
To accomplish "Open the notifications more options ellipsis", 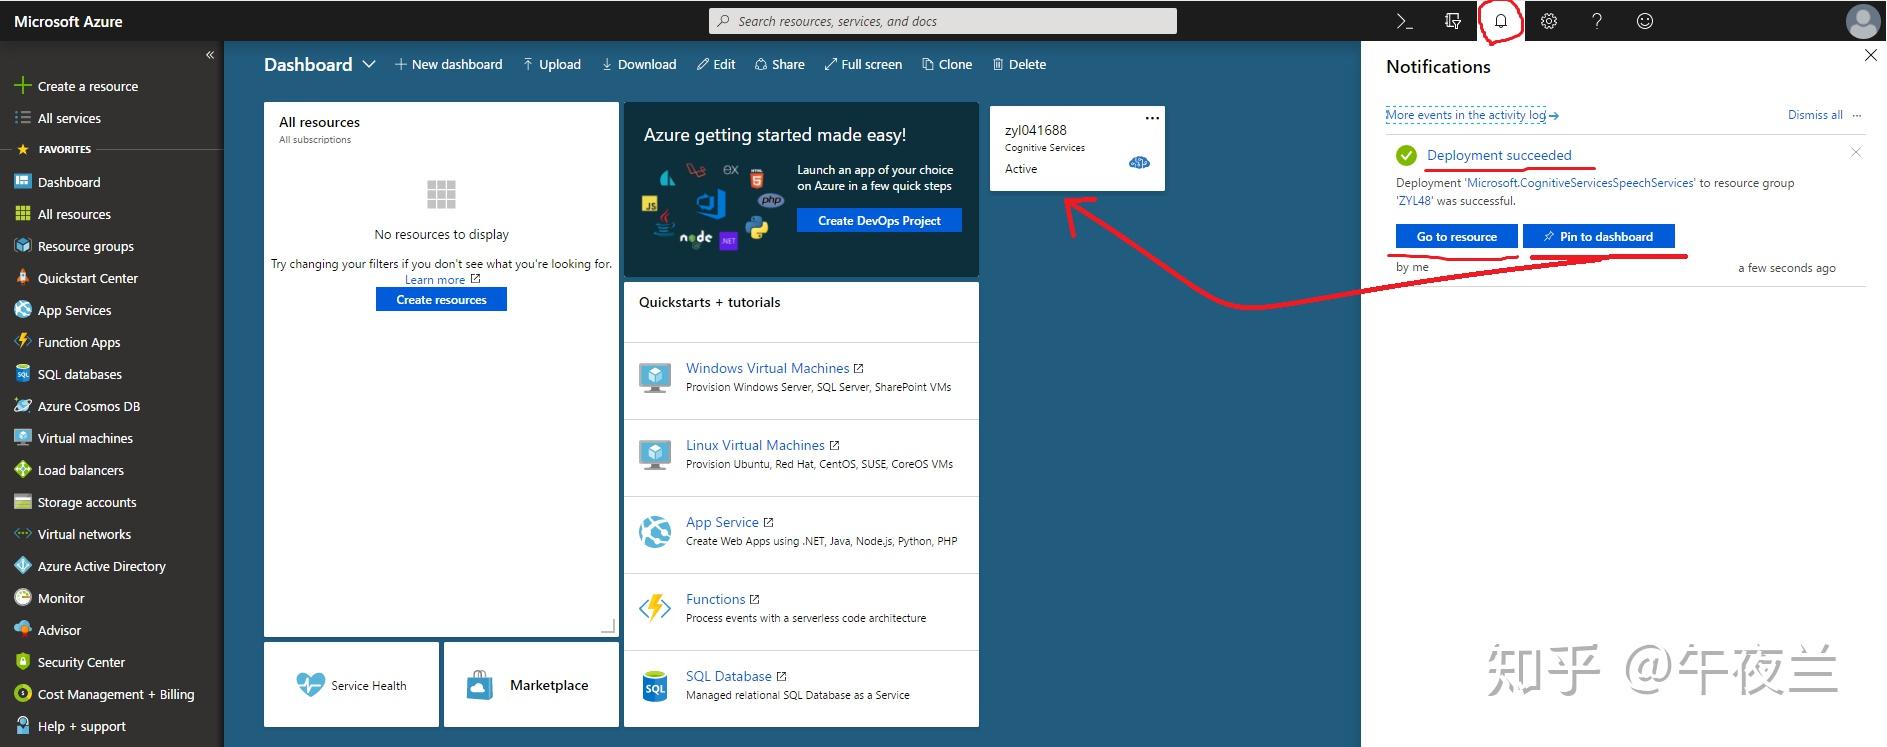I will point(1857,115).
